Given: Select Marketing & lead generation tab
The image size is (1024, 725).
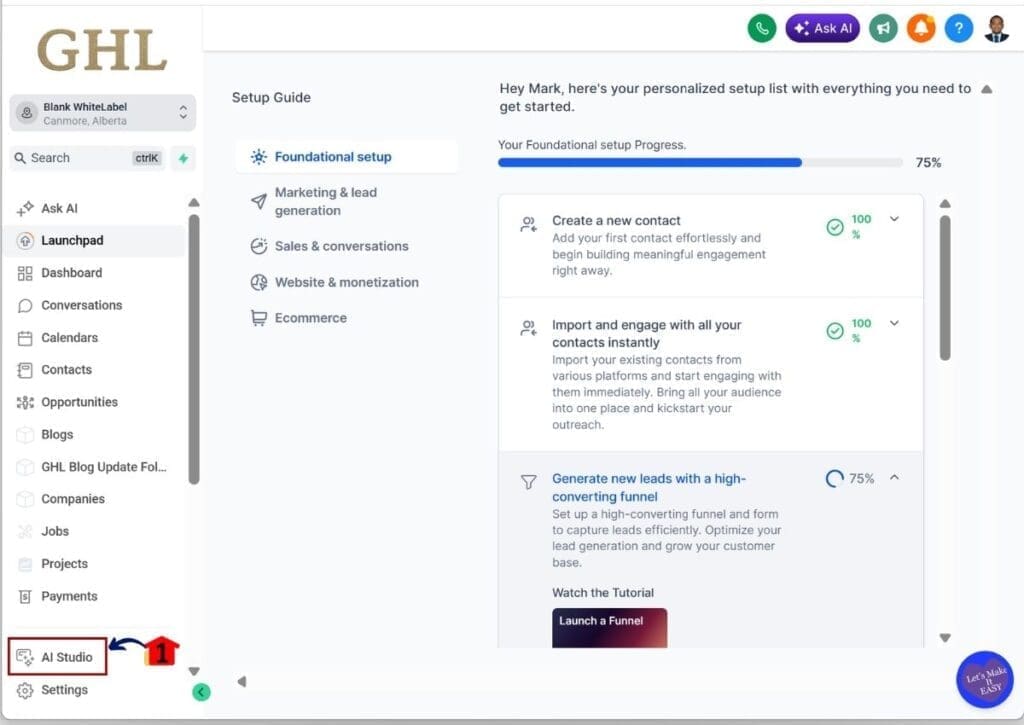Looking at the screenshot, I should point(325,201).
